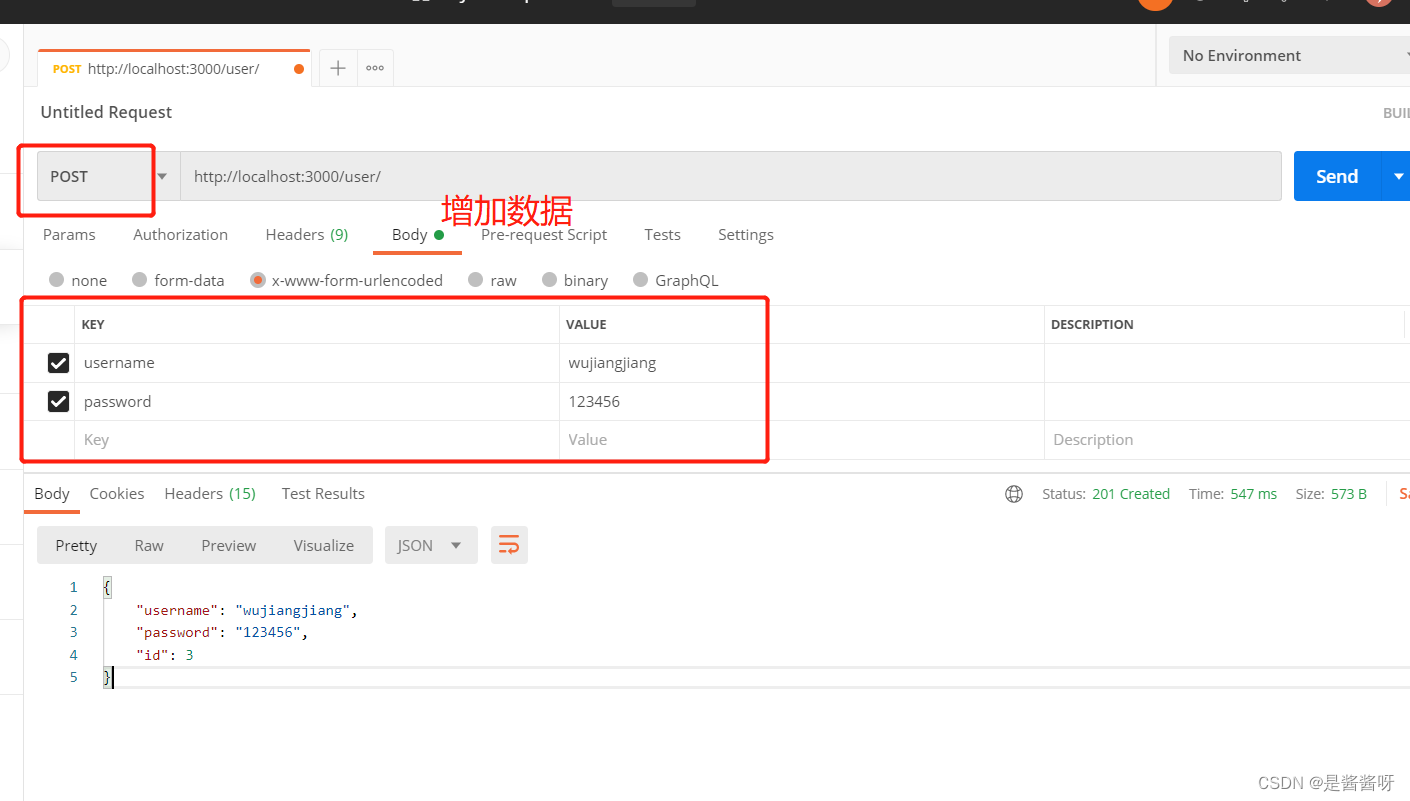Click the request URL input field
Screen dimensions: 1410x801
pos(730,176)
